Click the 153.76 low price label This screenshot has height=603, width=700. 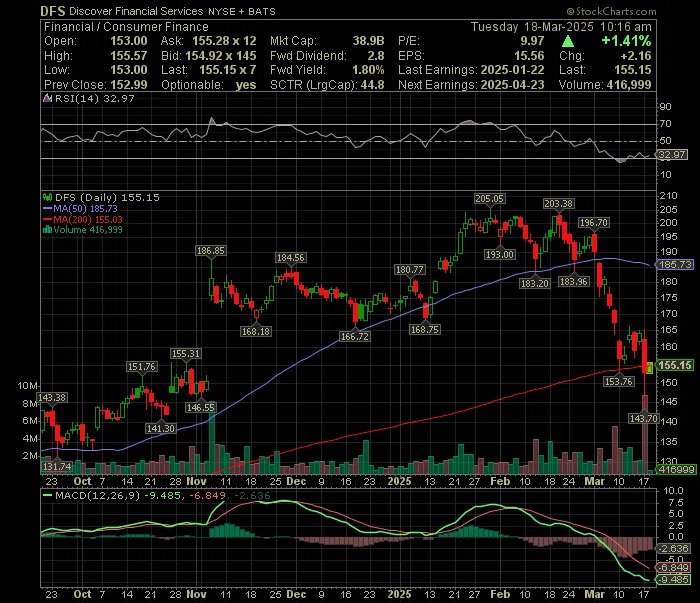click(x=619, y=381)
